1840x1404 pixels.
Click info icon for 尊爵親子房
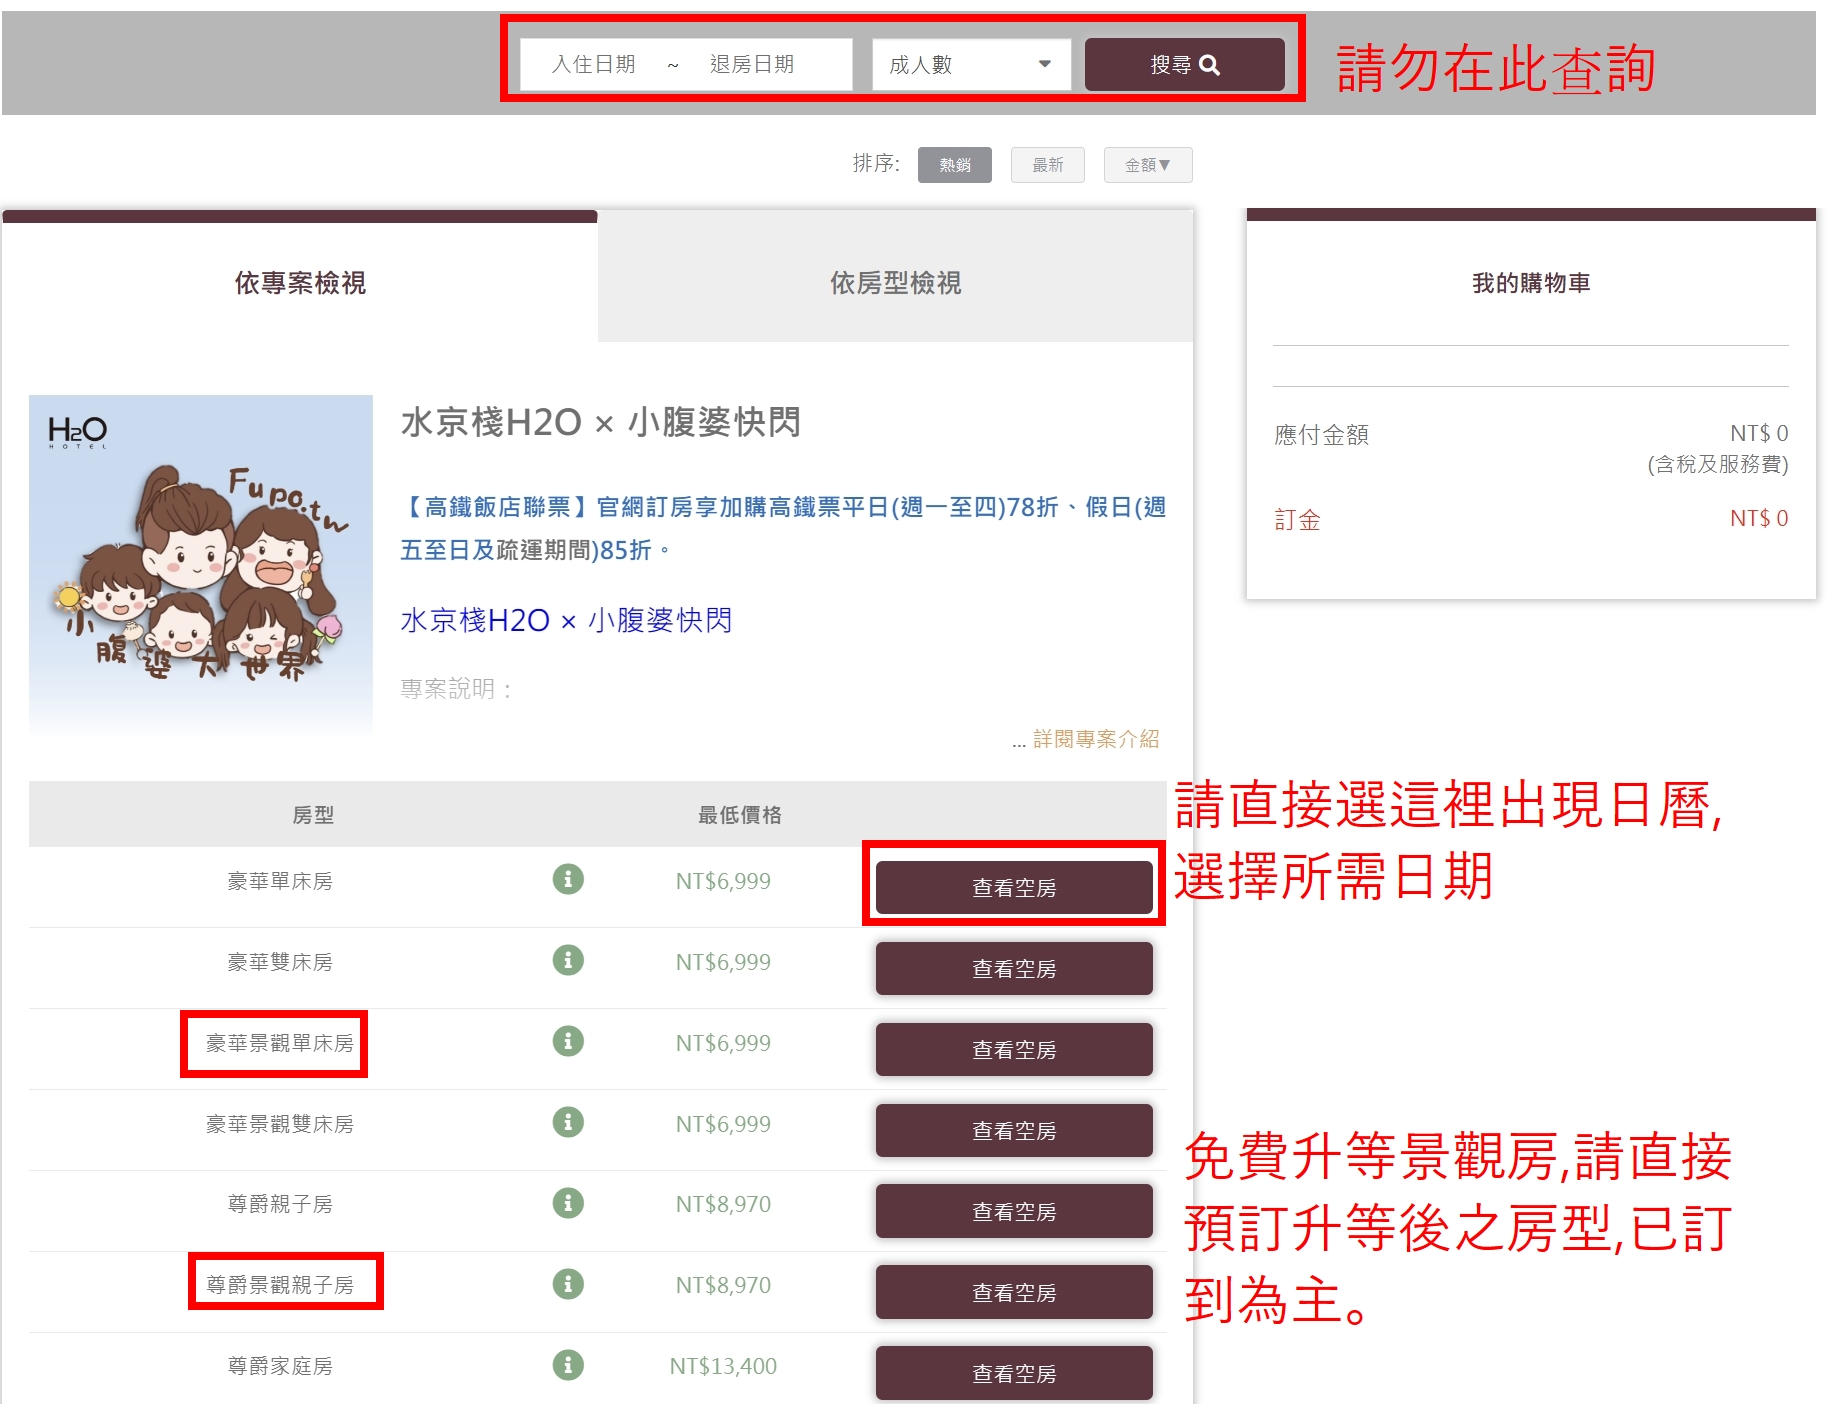pyautogui.click(x=568, y=1203)
